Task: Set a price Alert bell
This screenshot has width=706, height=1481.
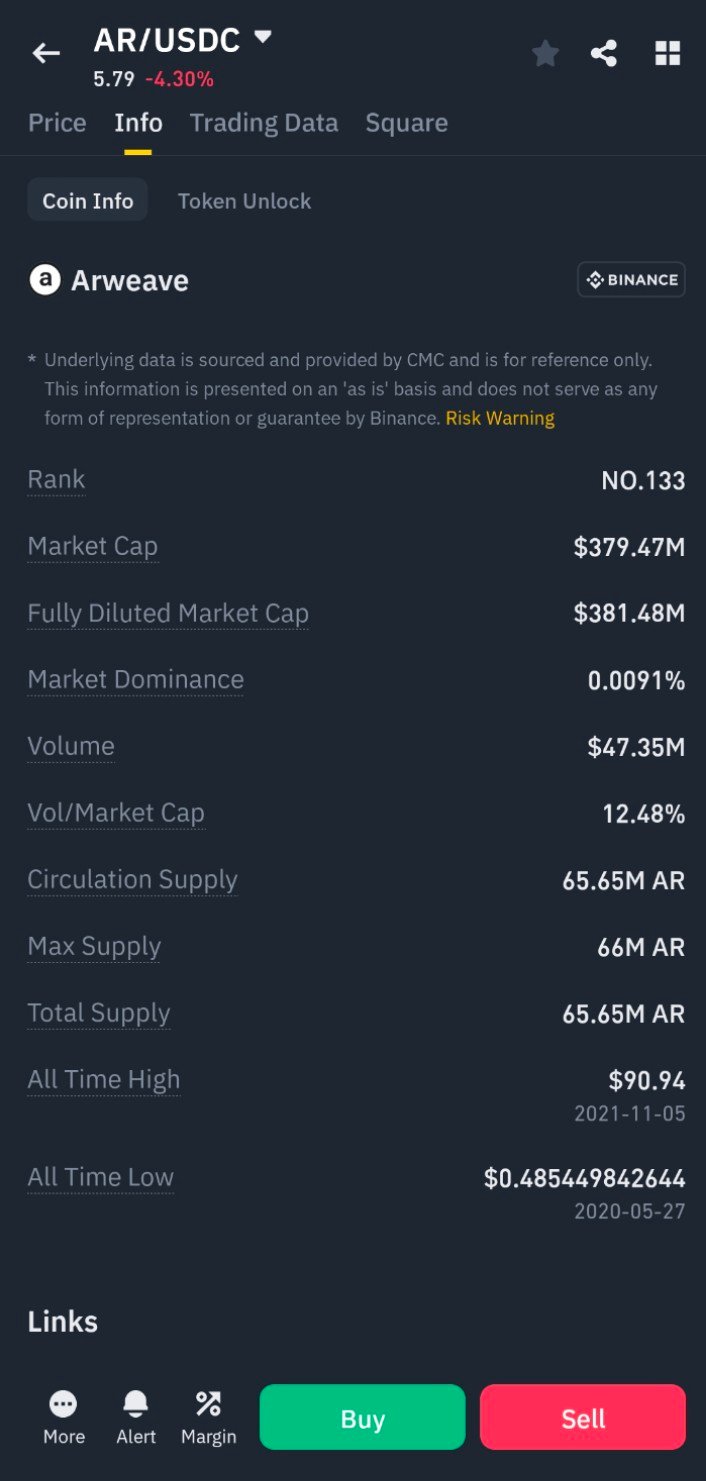Action: click(x=136, y=1417)
